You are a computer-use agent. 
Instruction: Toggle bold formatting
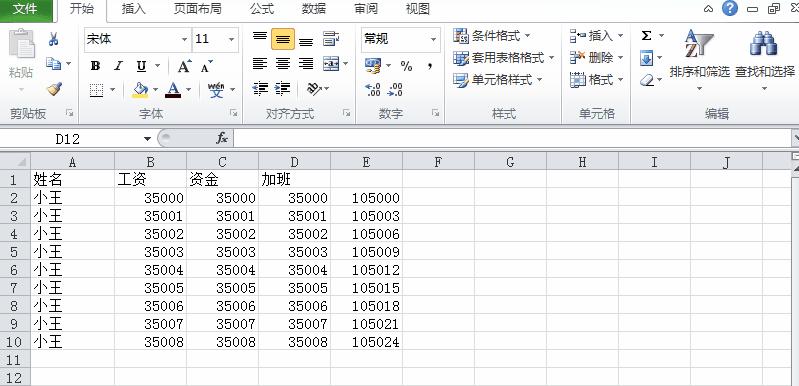coord(95,66)
